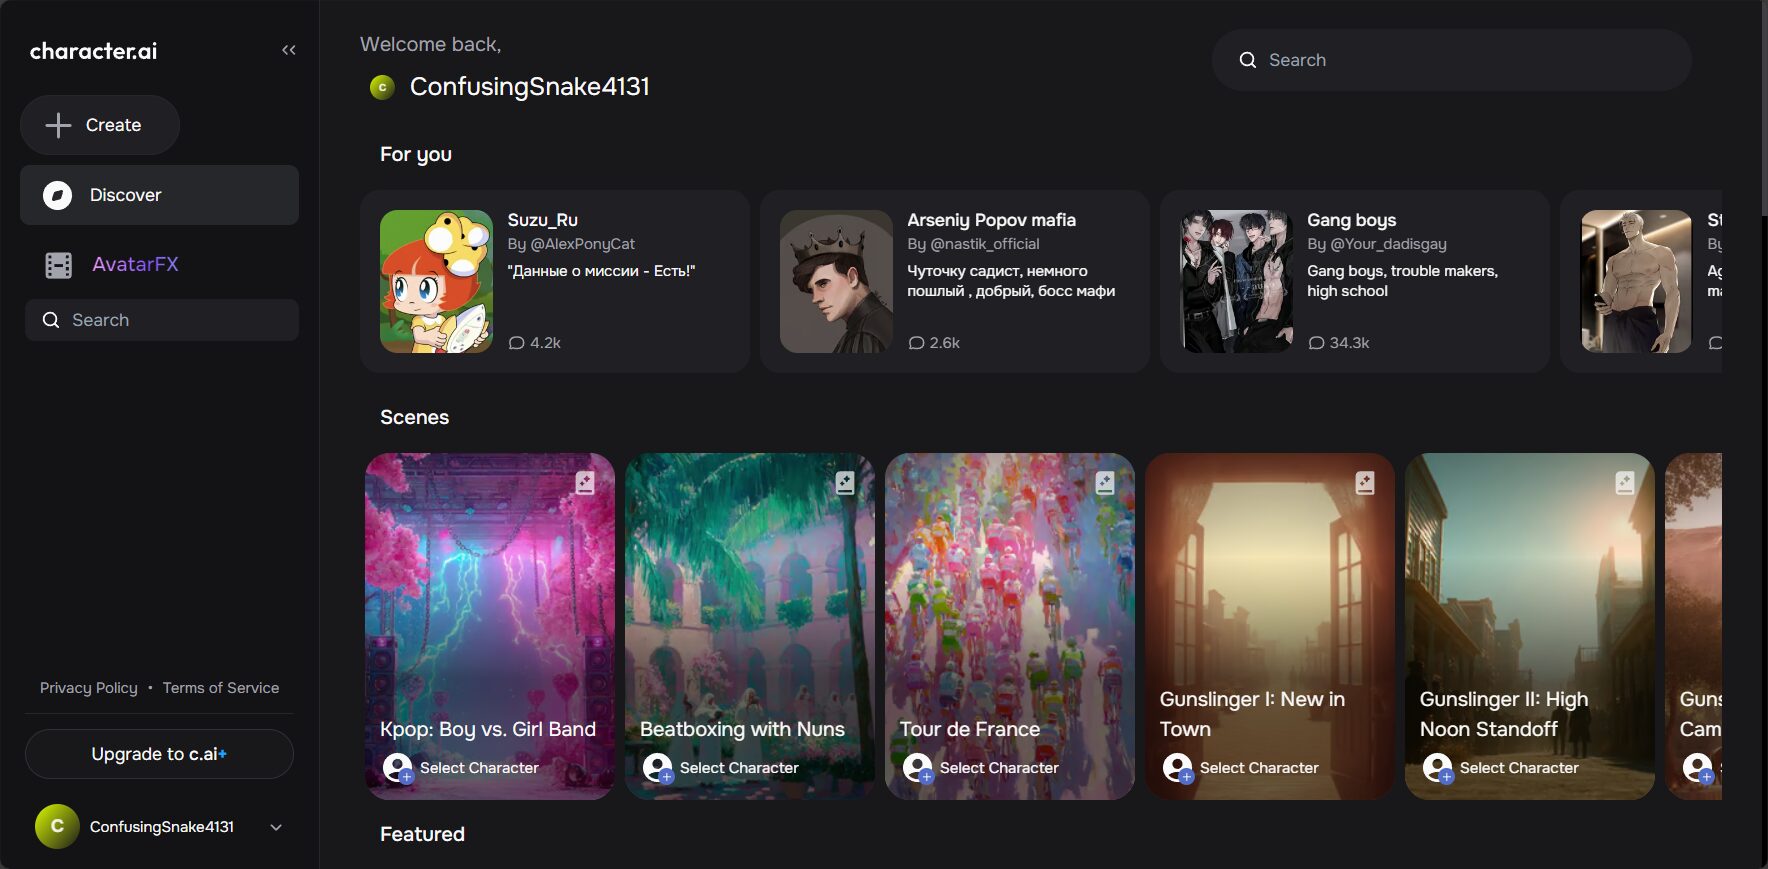Click the add-character avatar icon on Beatboxing scene
The width and height of the screenshot is (1768, 869).
click(x=658, y=768)
